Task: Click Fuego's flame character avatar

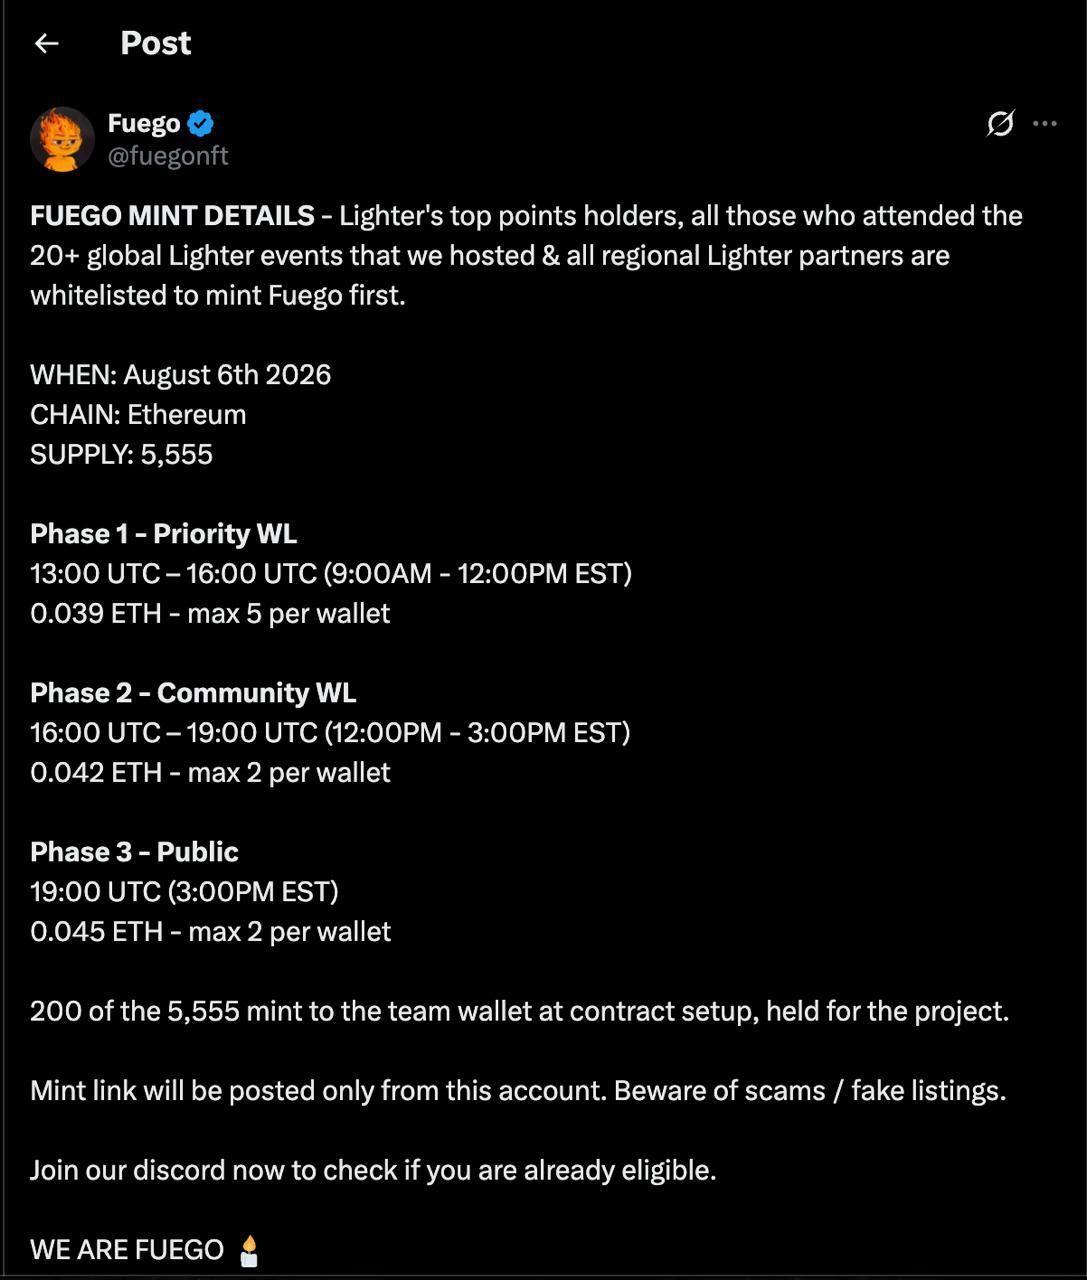Action: pyautogui.click(x=62, y=139)
